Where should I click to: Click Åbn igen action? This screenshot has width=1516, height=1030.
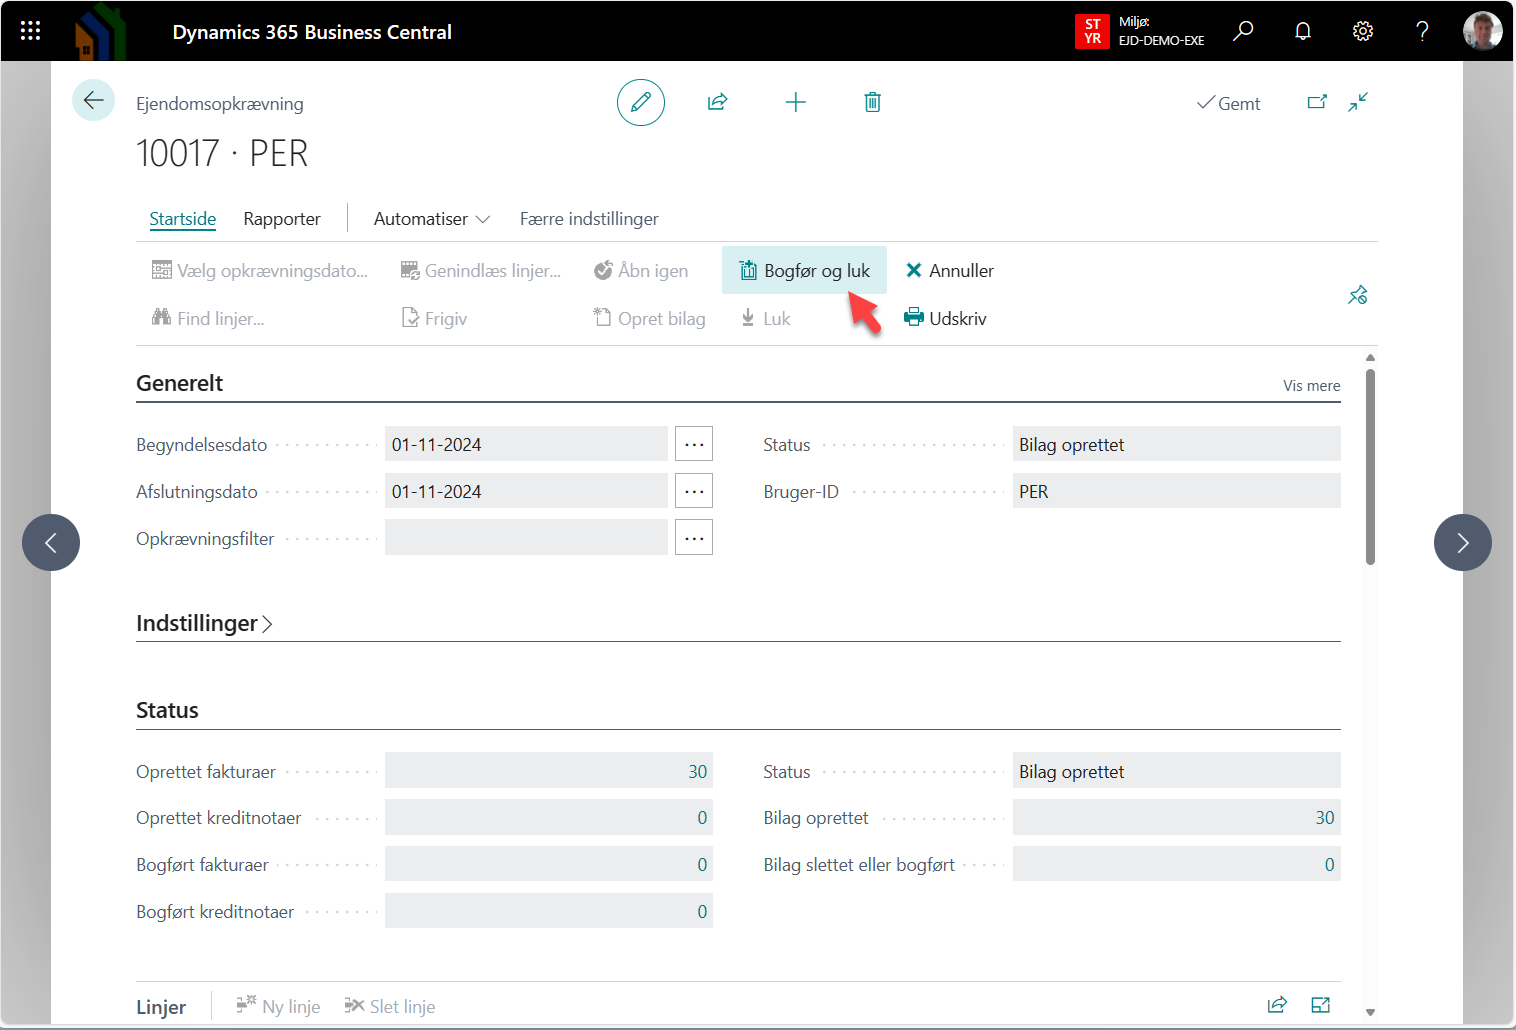641,270
